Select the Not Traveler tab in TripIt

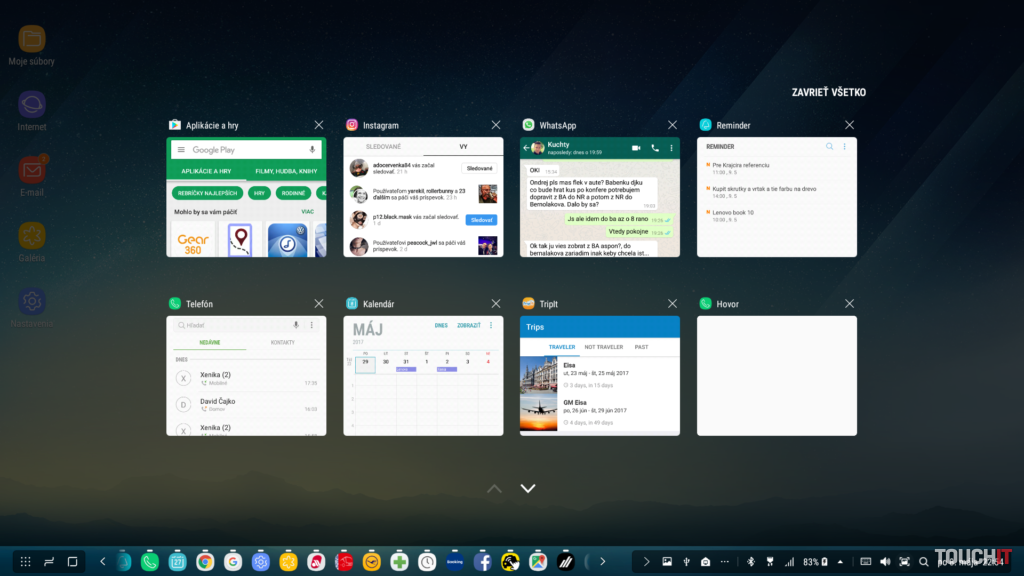[604, 347]
